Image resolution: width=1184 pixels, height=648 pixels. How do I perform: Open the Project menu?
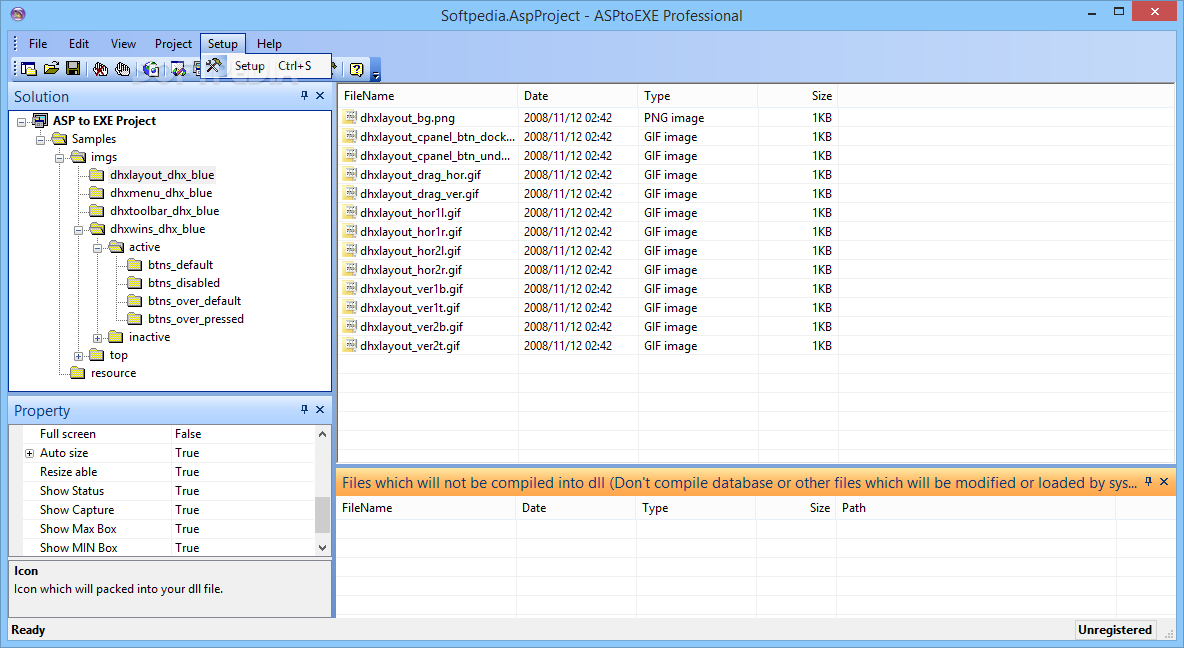point(173,44)
